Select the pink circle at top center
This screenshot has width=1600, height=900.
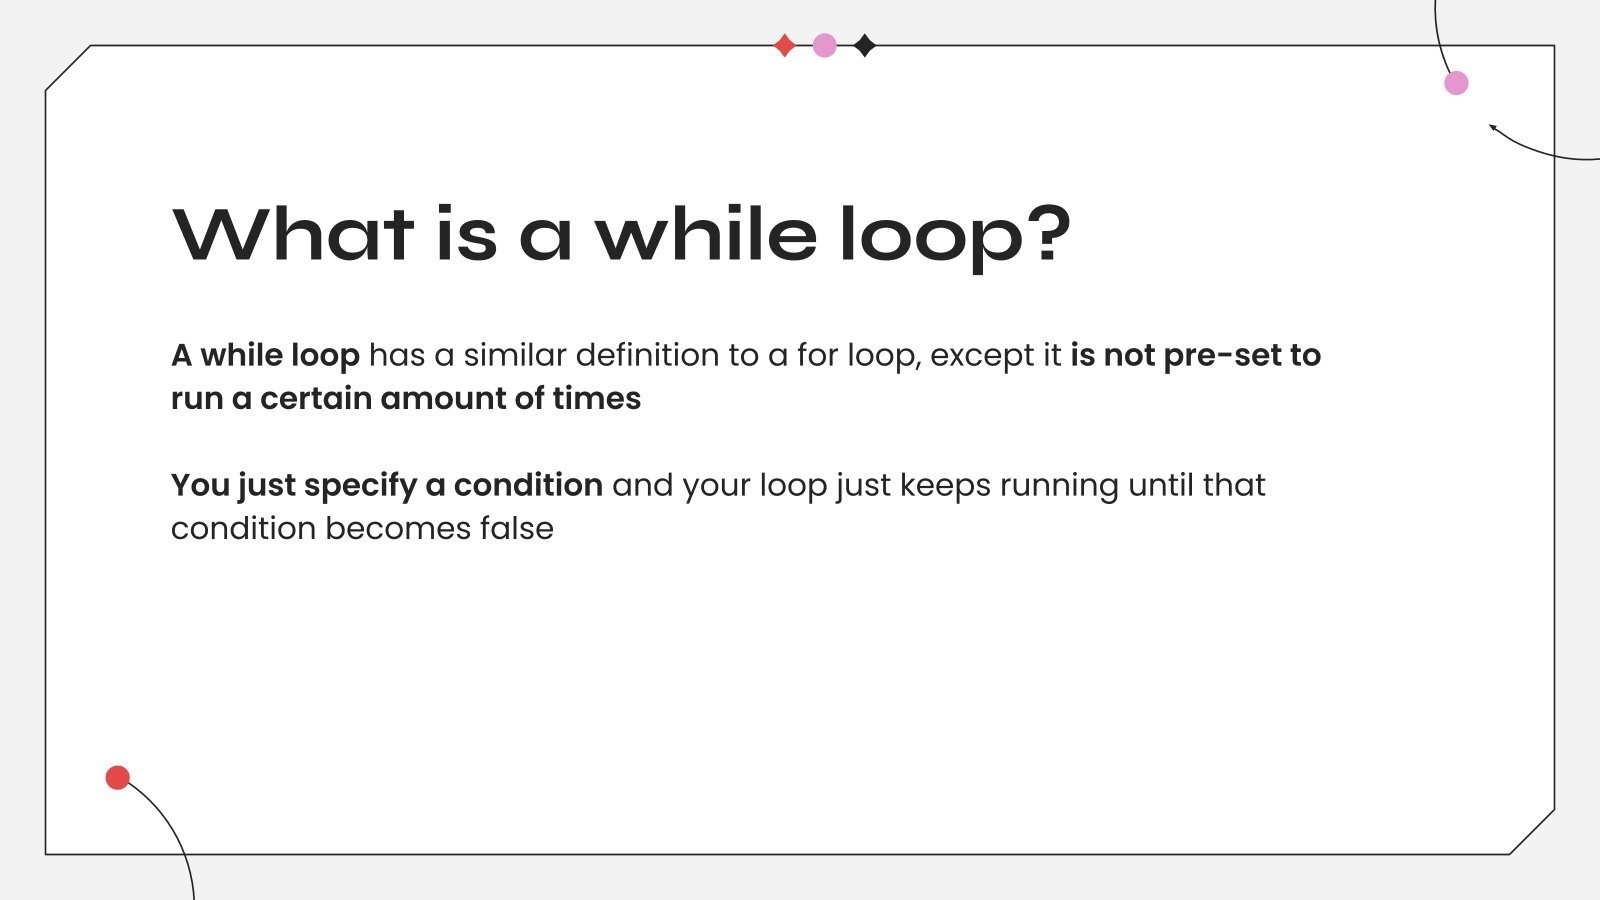point(825,45)
